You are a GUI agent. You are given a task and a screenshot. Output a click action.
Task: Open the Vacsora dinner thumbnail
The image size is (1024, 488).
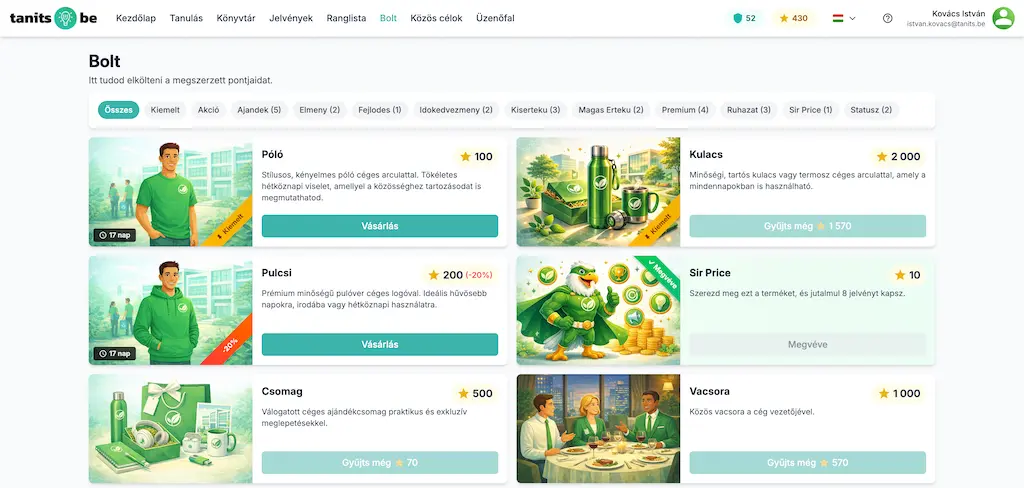(598, 429)
